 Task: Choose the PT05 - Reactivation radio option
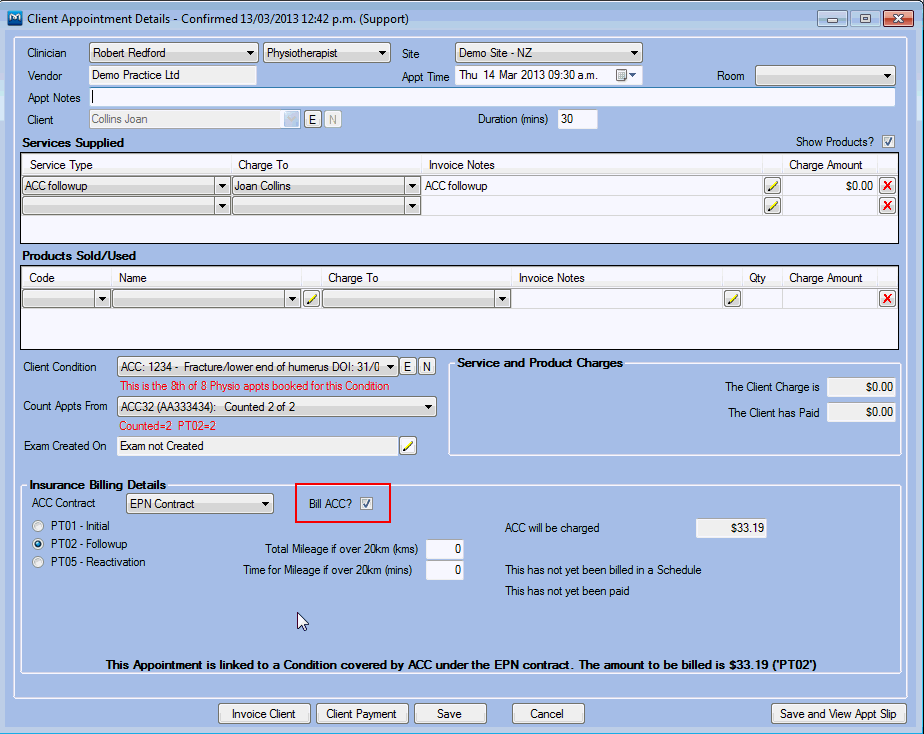pos(38,562)
